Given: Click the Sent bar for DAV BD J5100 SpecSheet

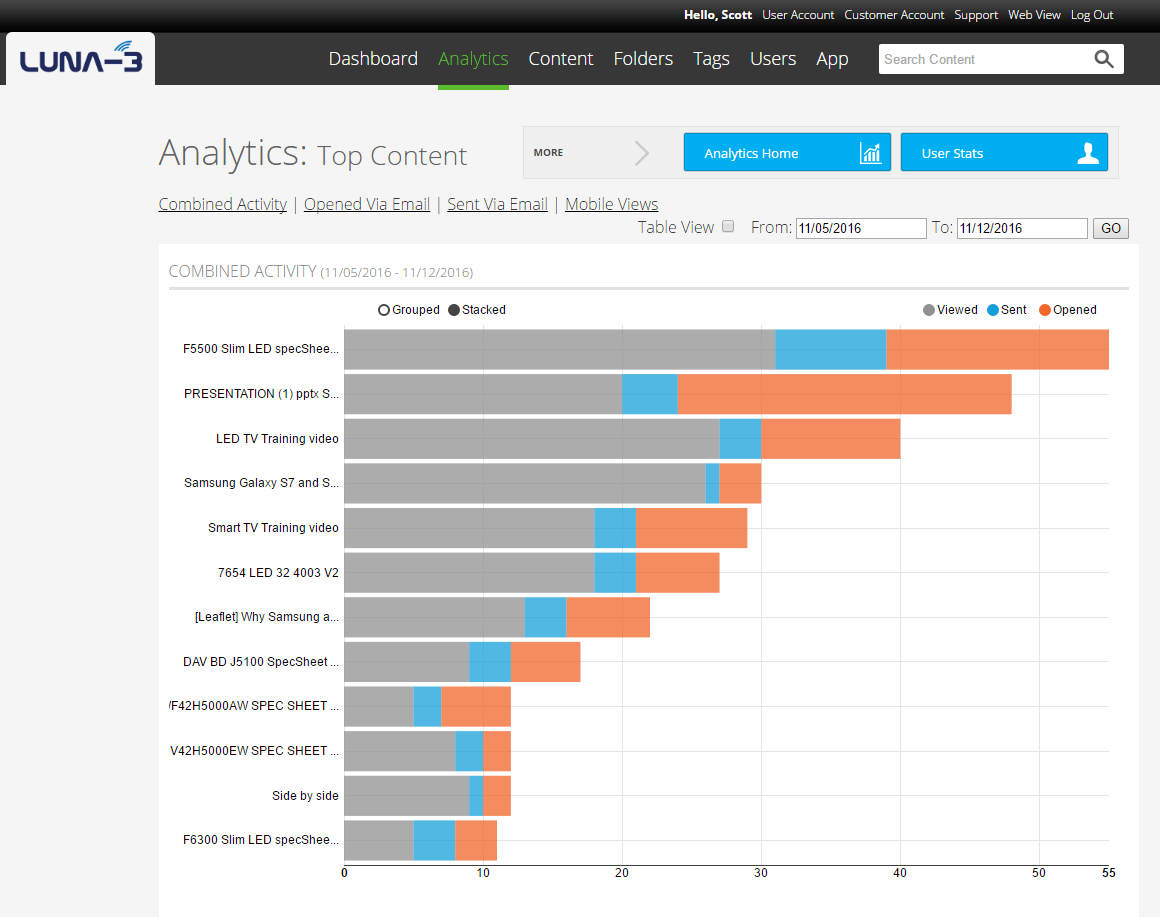Looking at the screenshot, I should coord(490,662).
